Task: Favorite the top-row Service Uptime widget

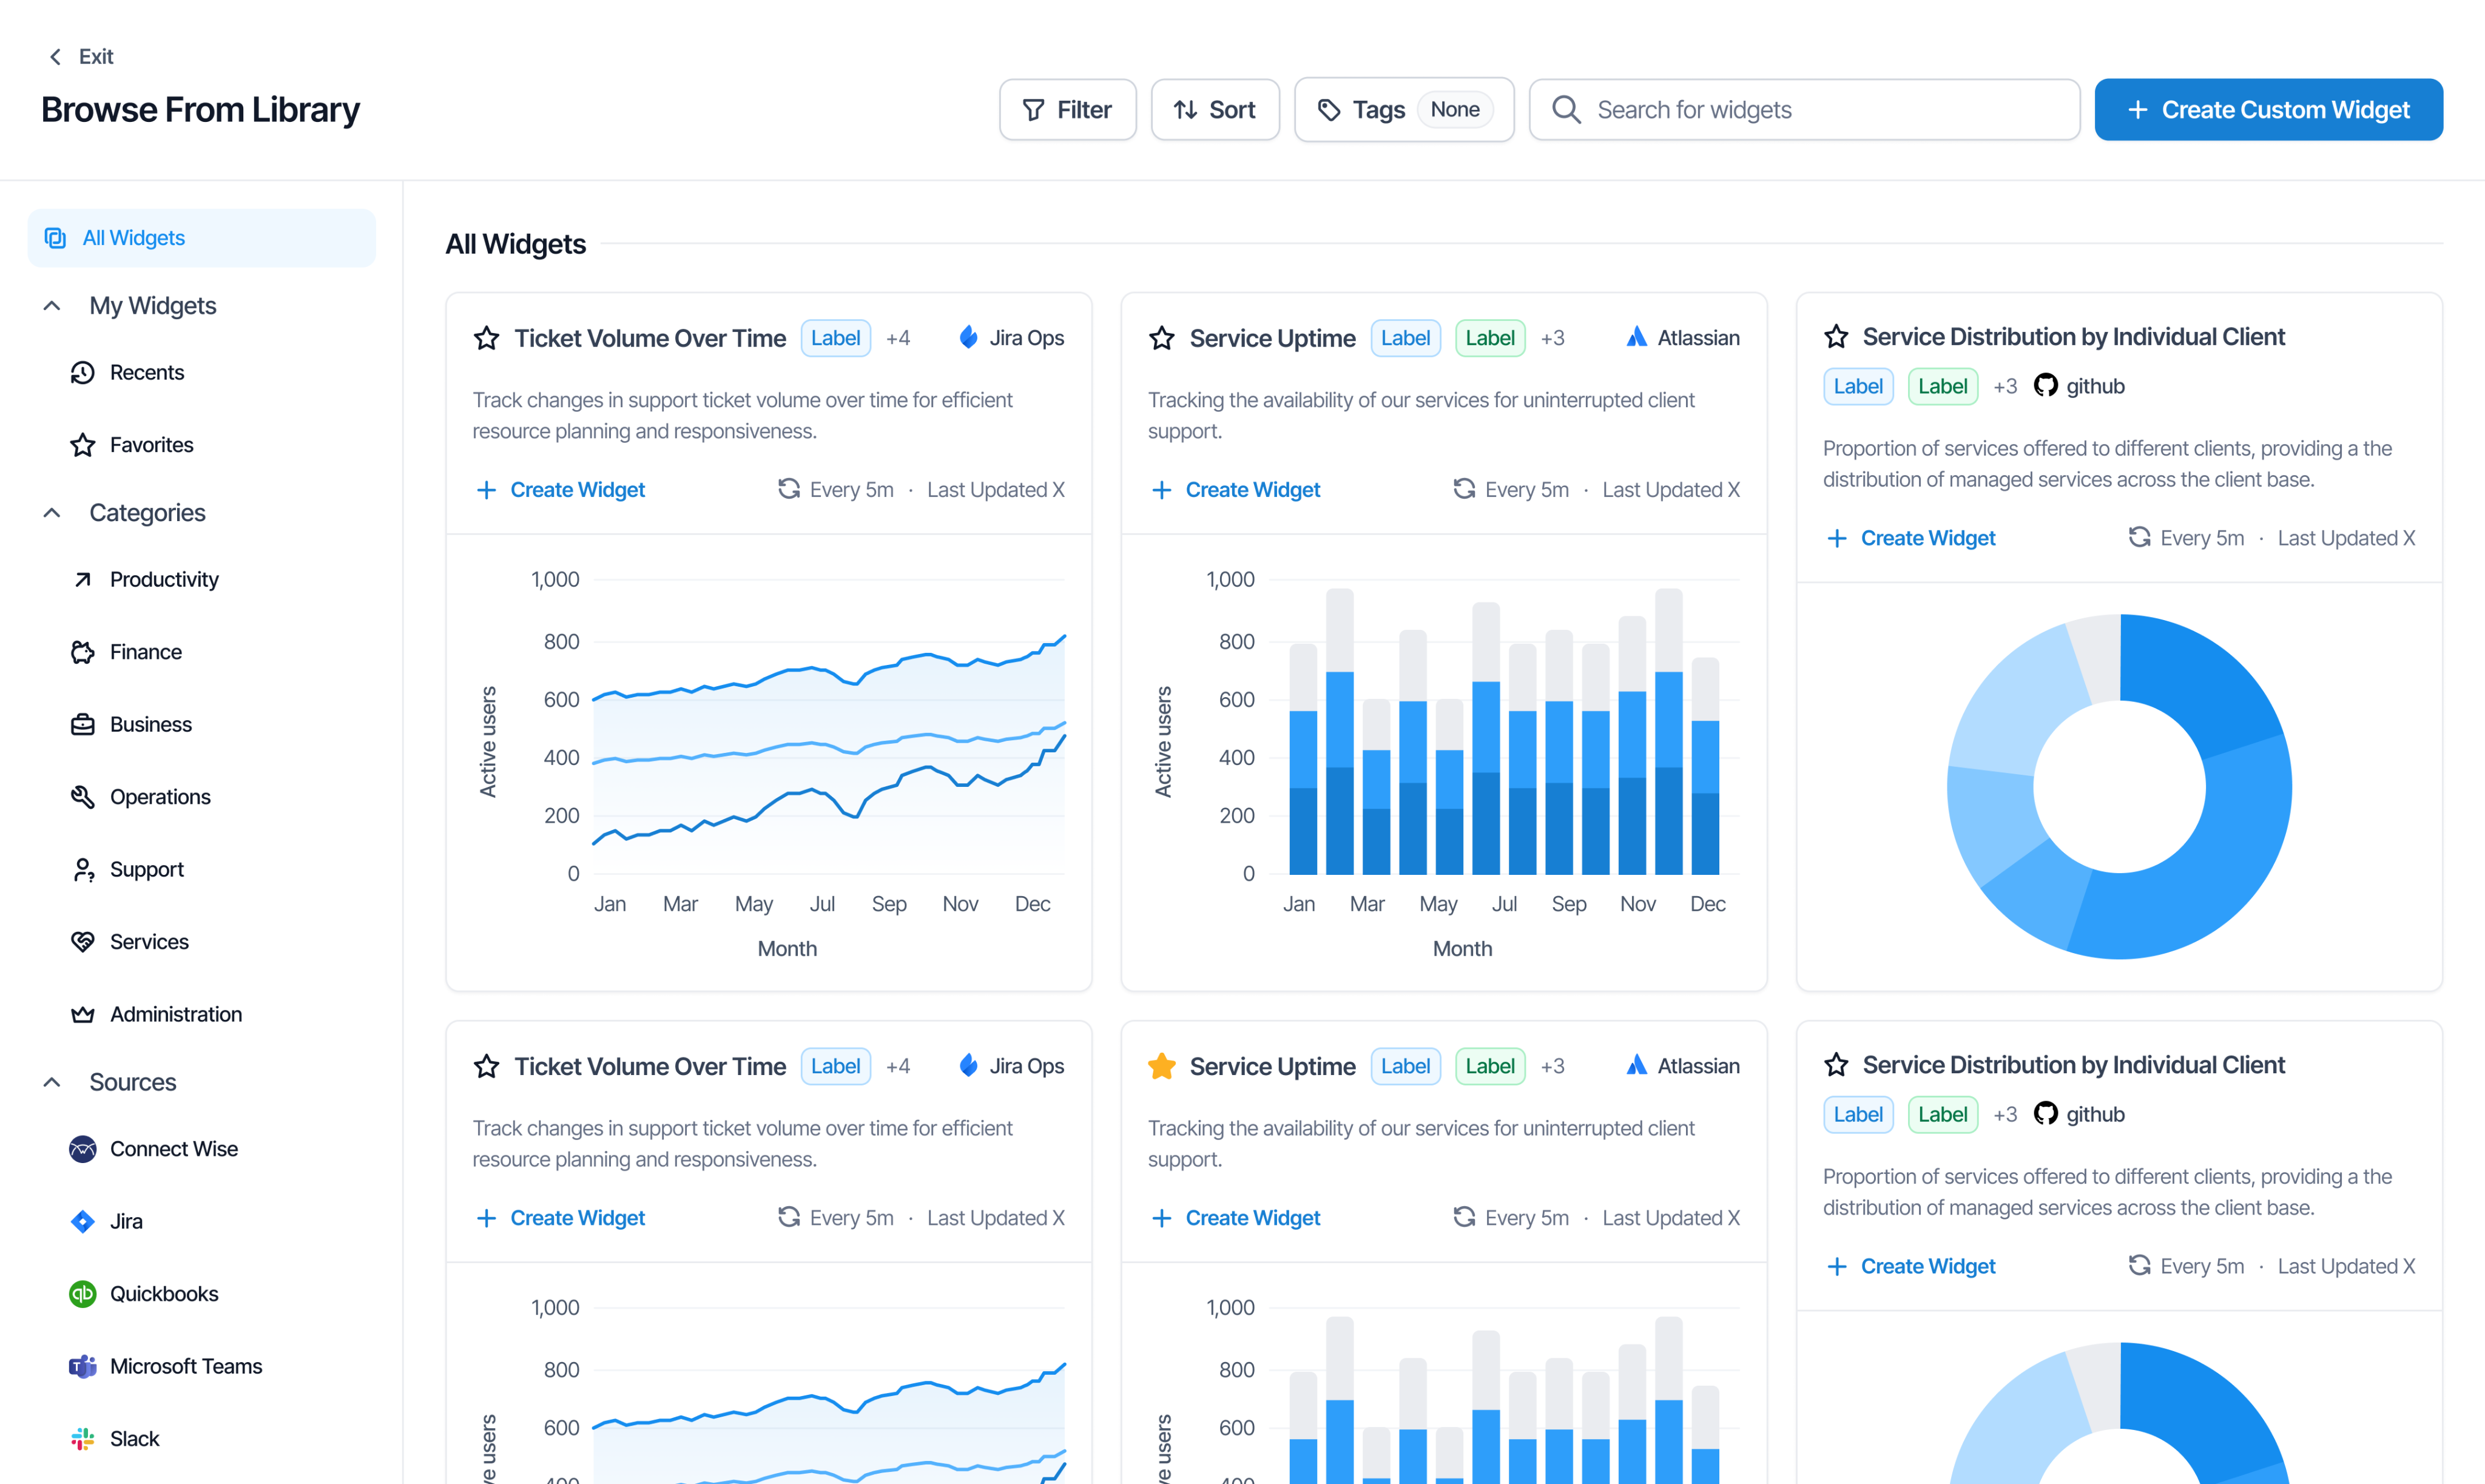Action: click(x=1161, y=338)
